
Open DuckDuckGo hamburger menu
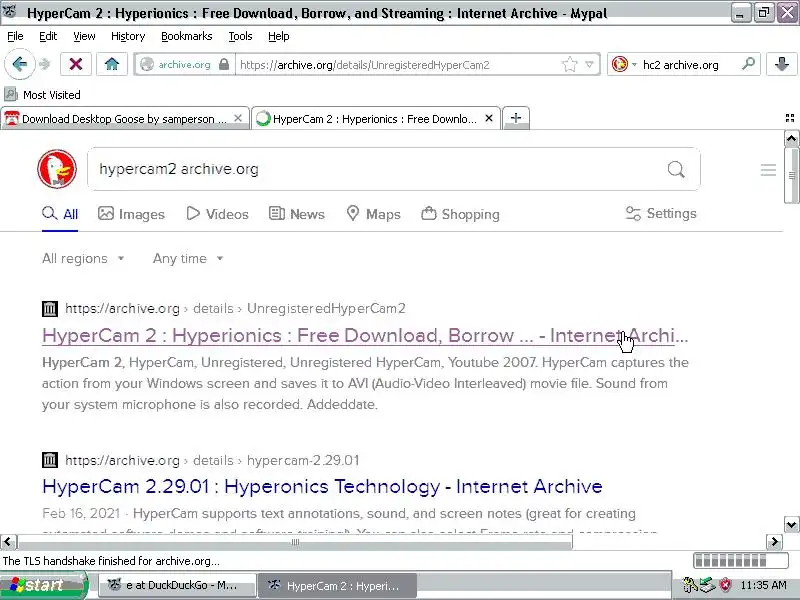coord(768,169)
